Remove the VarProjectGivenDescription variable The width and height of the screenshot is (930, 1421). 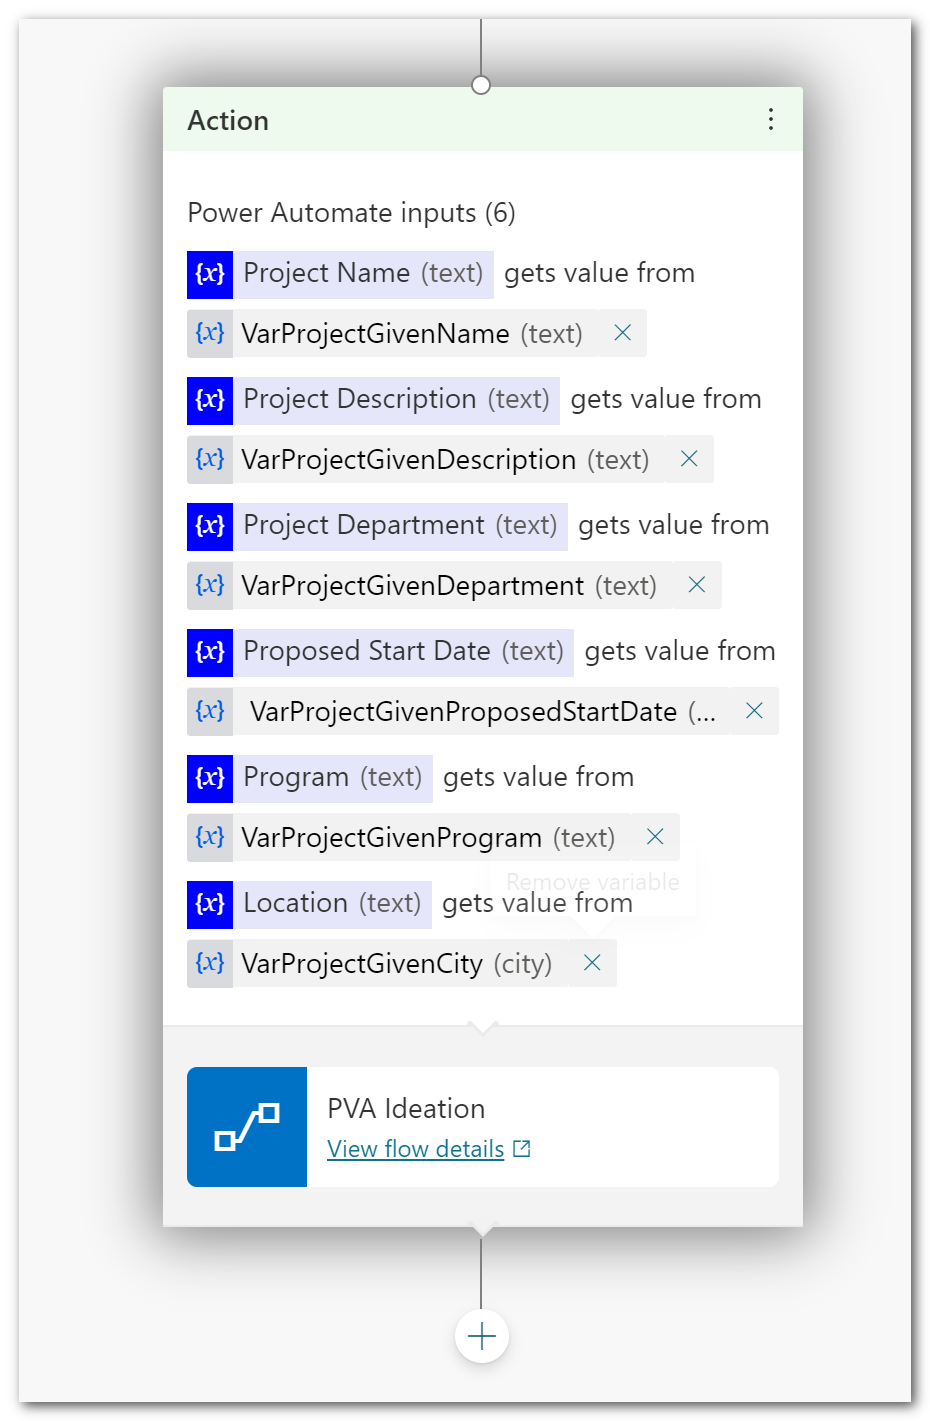coord(689,459)
